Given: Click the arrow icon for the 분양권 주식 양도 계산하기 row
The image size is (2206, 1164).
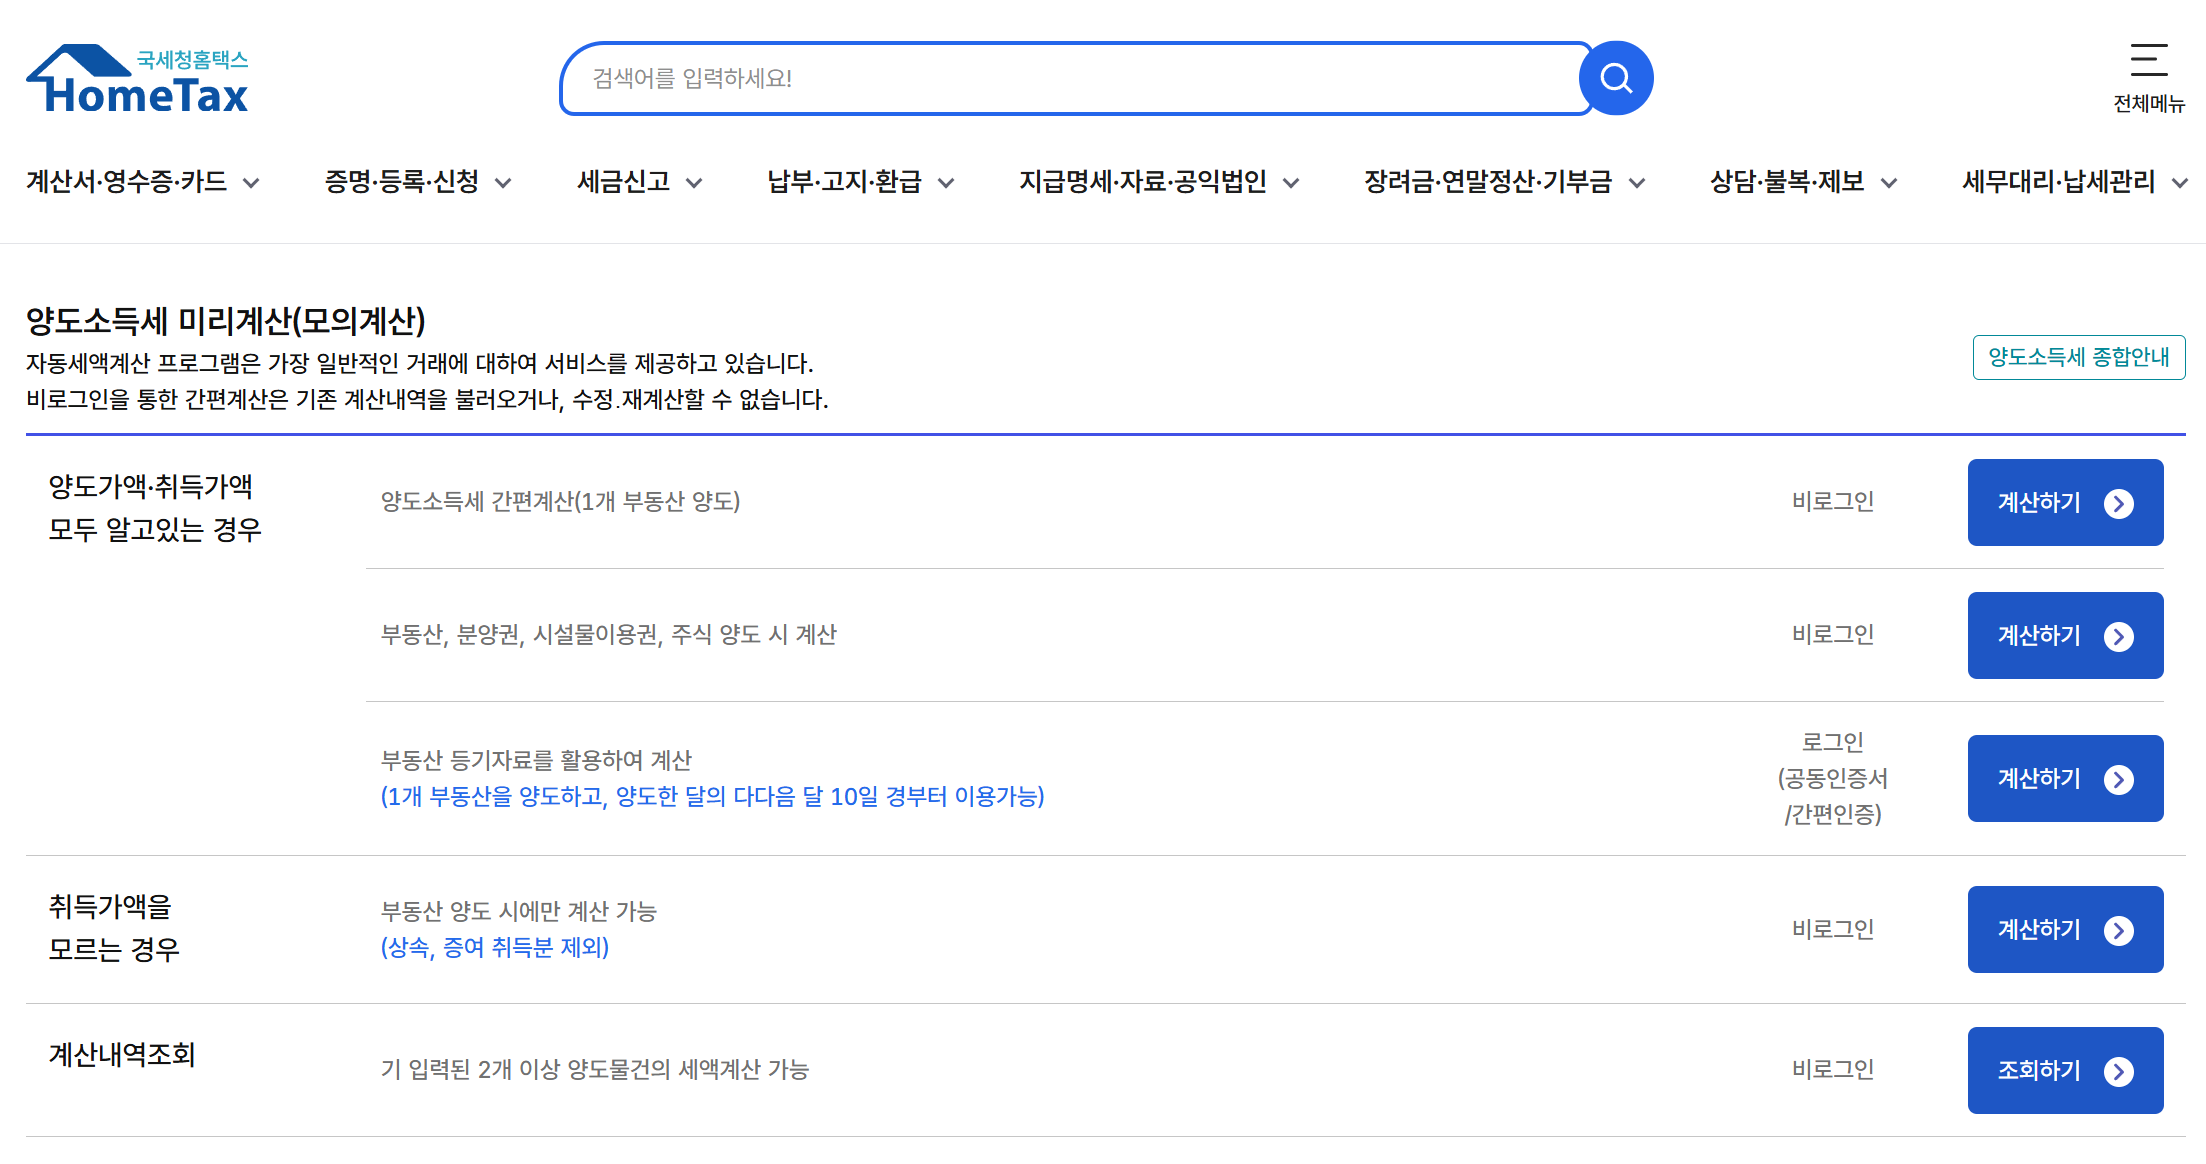Looking at the screenshot, I should (x=2118, y=636).
